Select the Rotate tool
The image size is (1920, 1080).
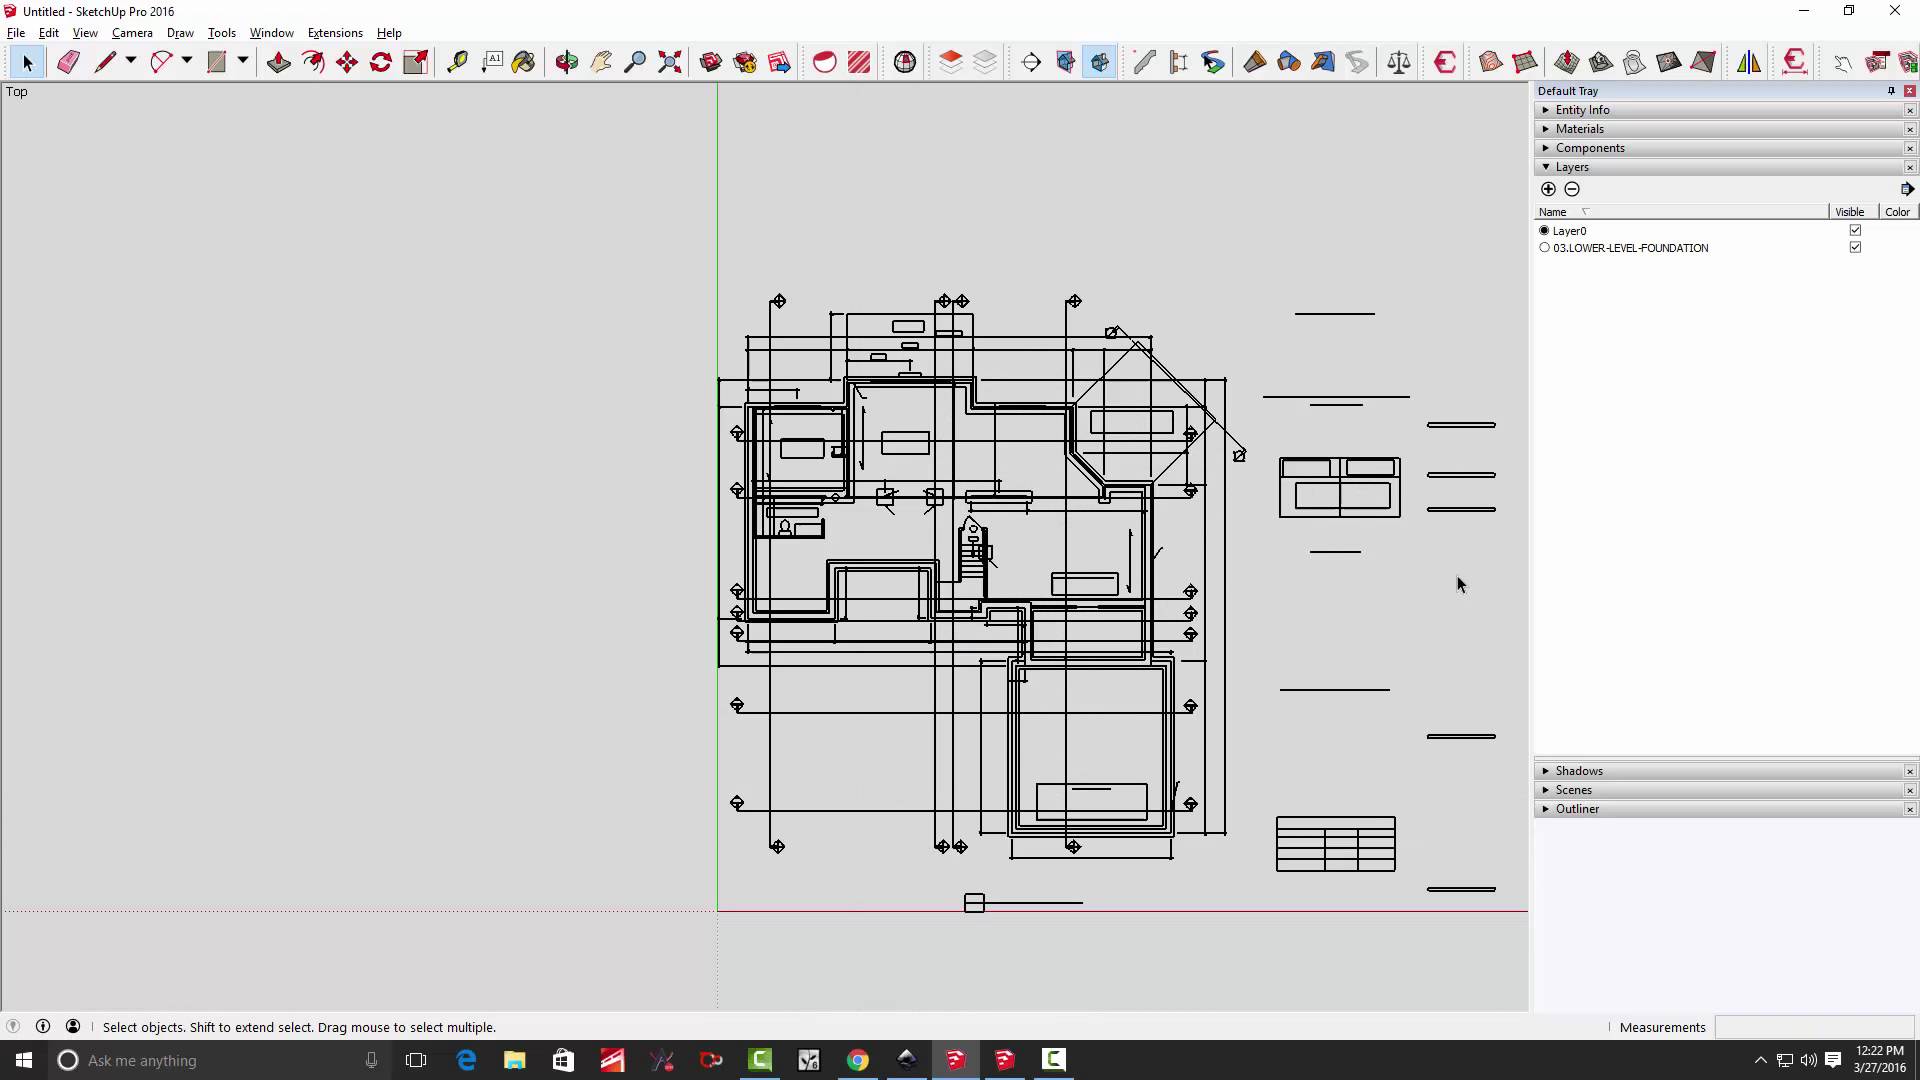coord(381,62)
